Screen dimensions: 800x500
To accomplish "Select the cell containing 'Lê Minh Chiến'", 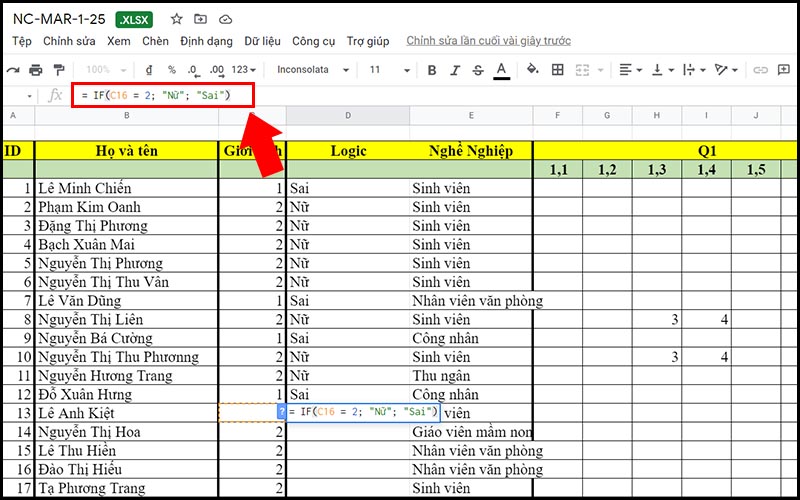I will (126, 188).
